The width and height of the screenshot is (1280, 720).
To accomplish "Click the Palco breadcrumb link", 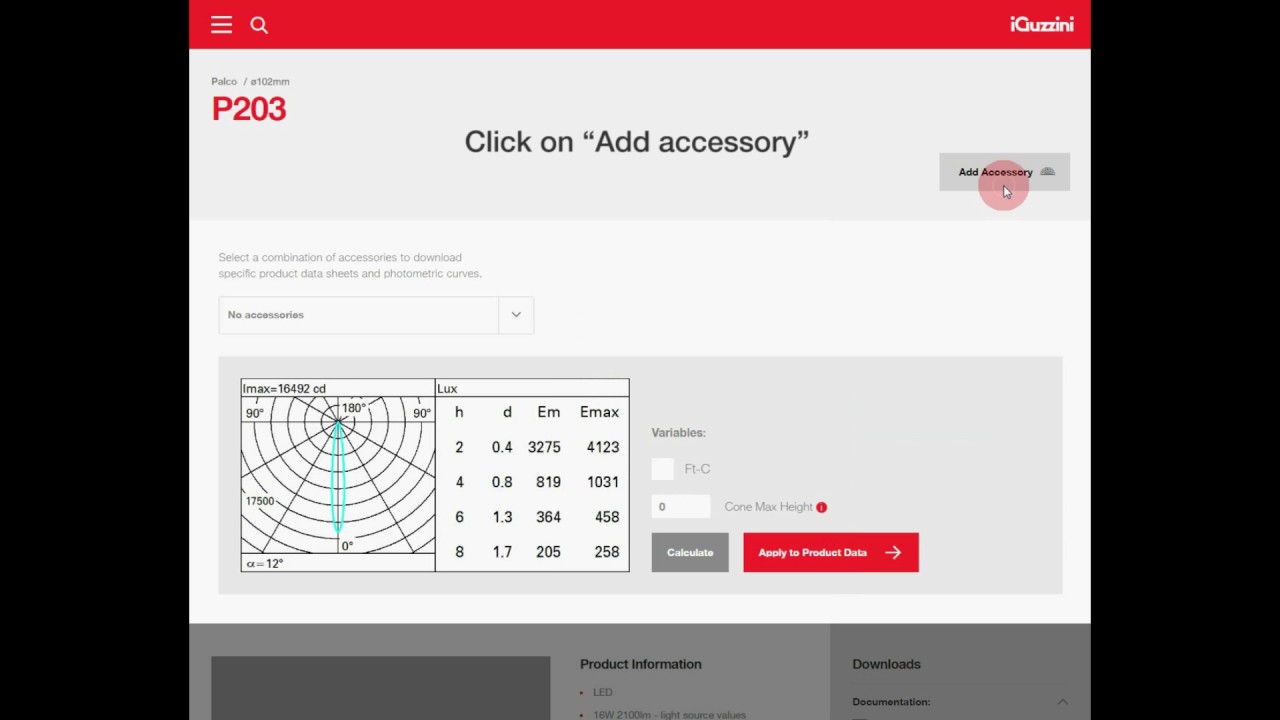I will [x=224, y=81].
